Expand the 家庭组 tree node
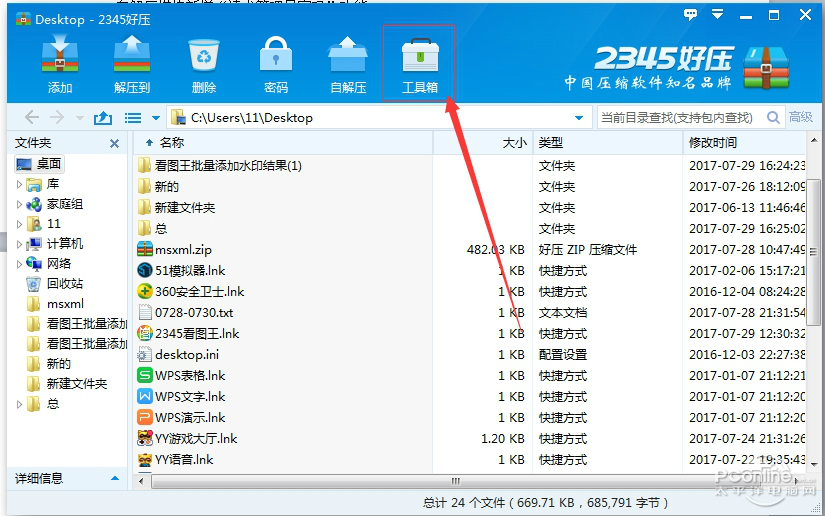 [x=19, y=204]
